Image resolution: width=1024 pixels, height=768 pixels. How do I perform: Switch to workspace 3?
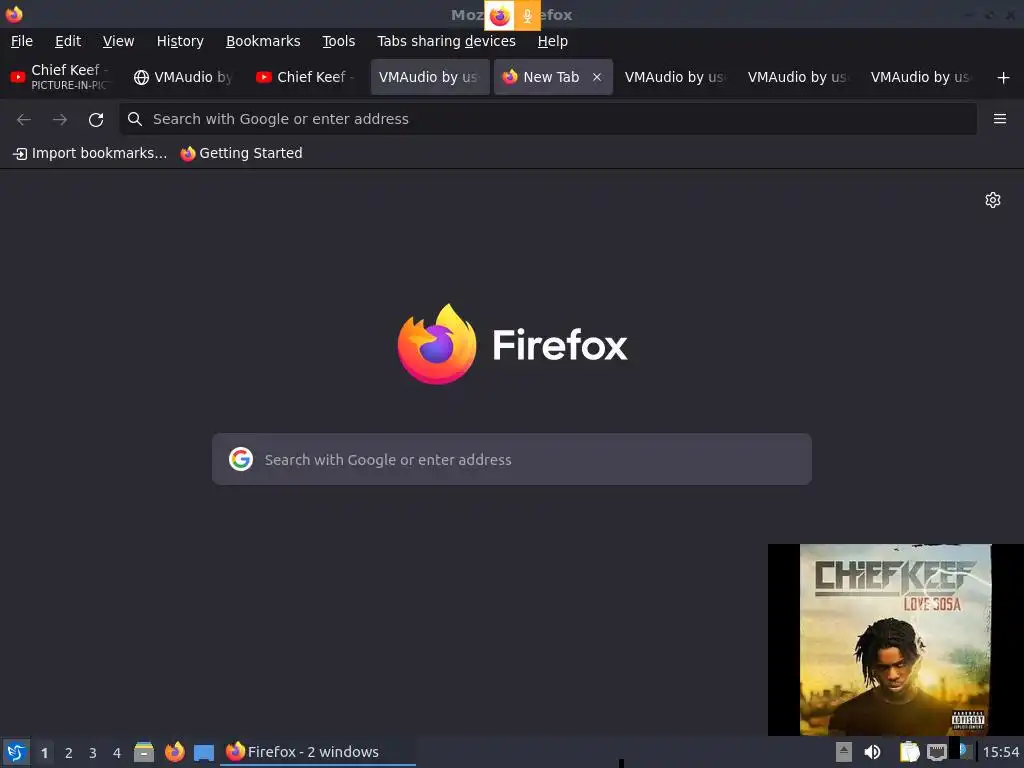(x=93, y=753)
